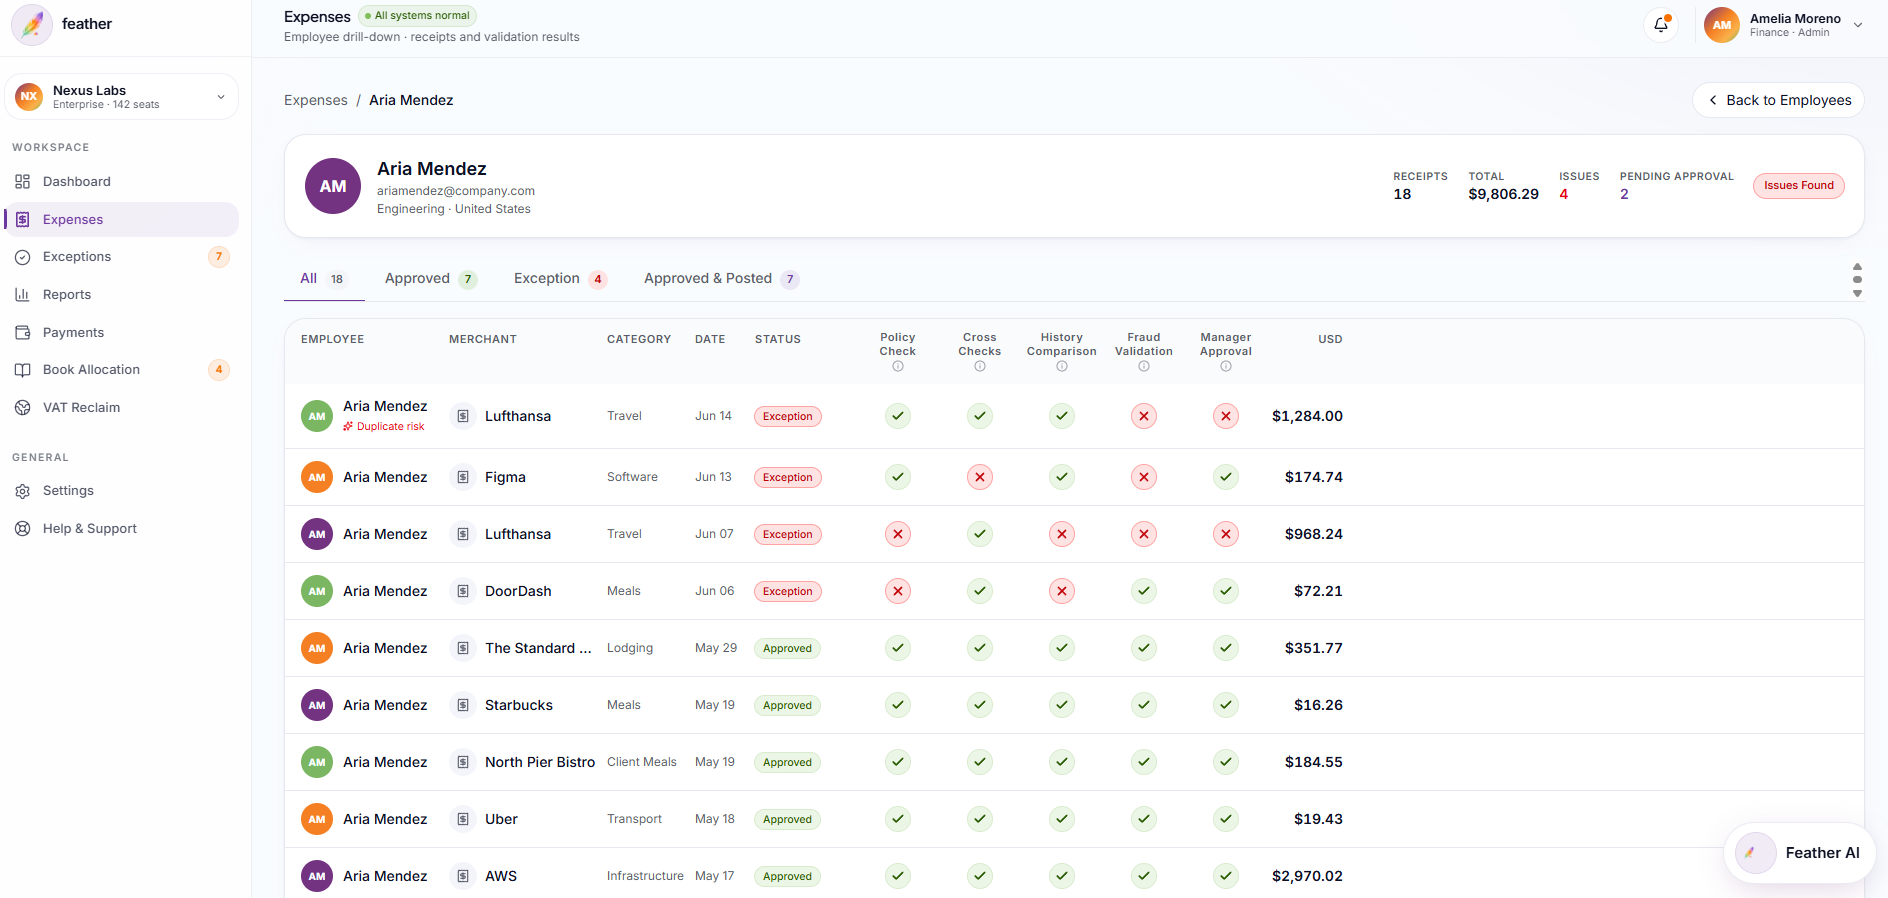The height and width of the screenshot is (898, 1888).
Task: Click the Book Allocation icon
Action: click(22, 370)
